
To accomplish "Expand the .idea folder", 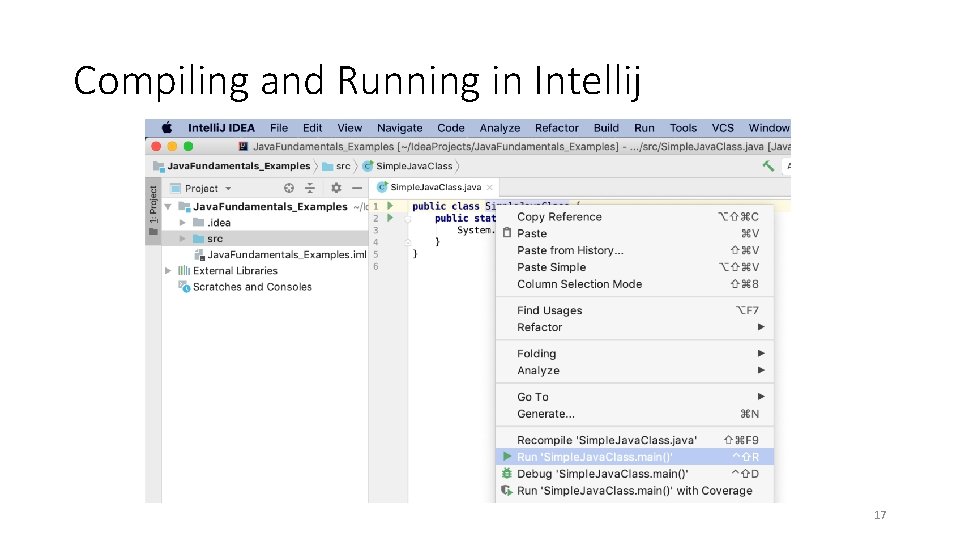I will pyautogui.click(x=182, y=222).
